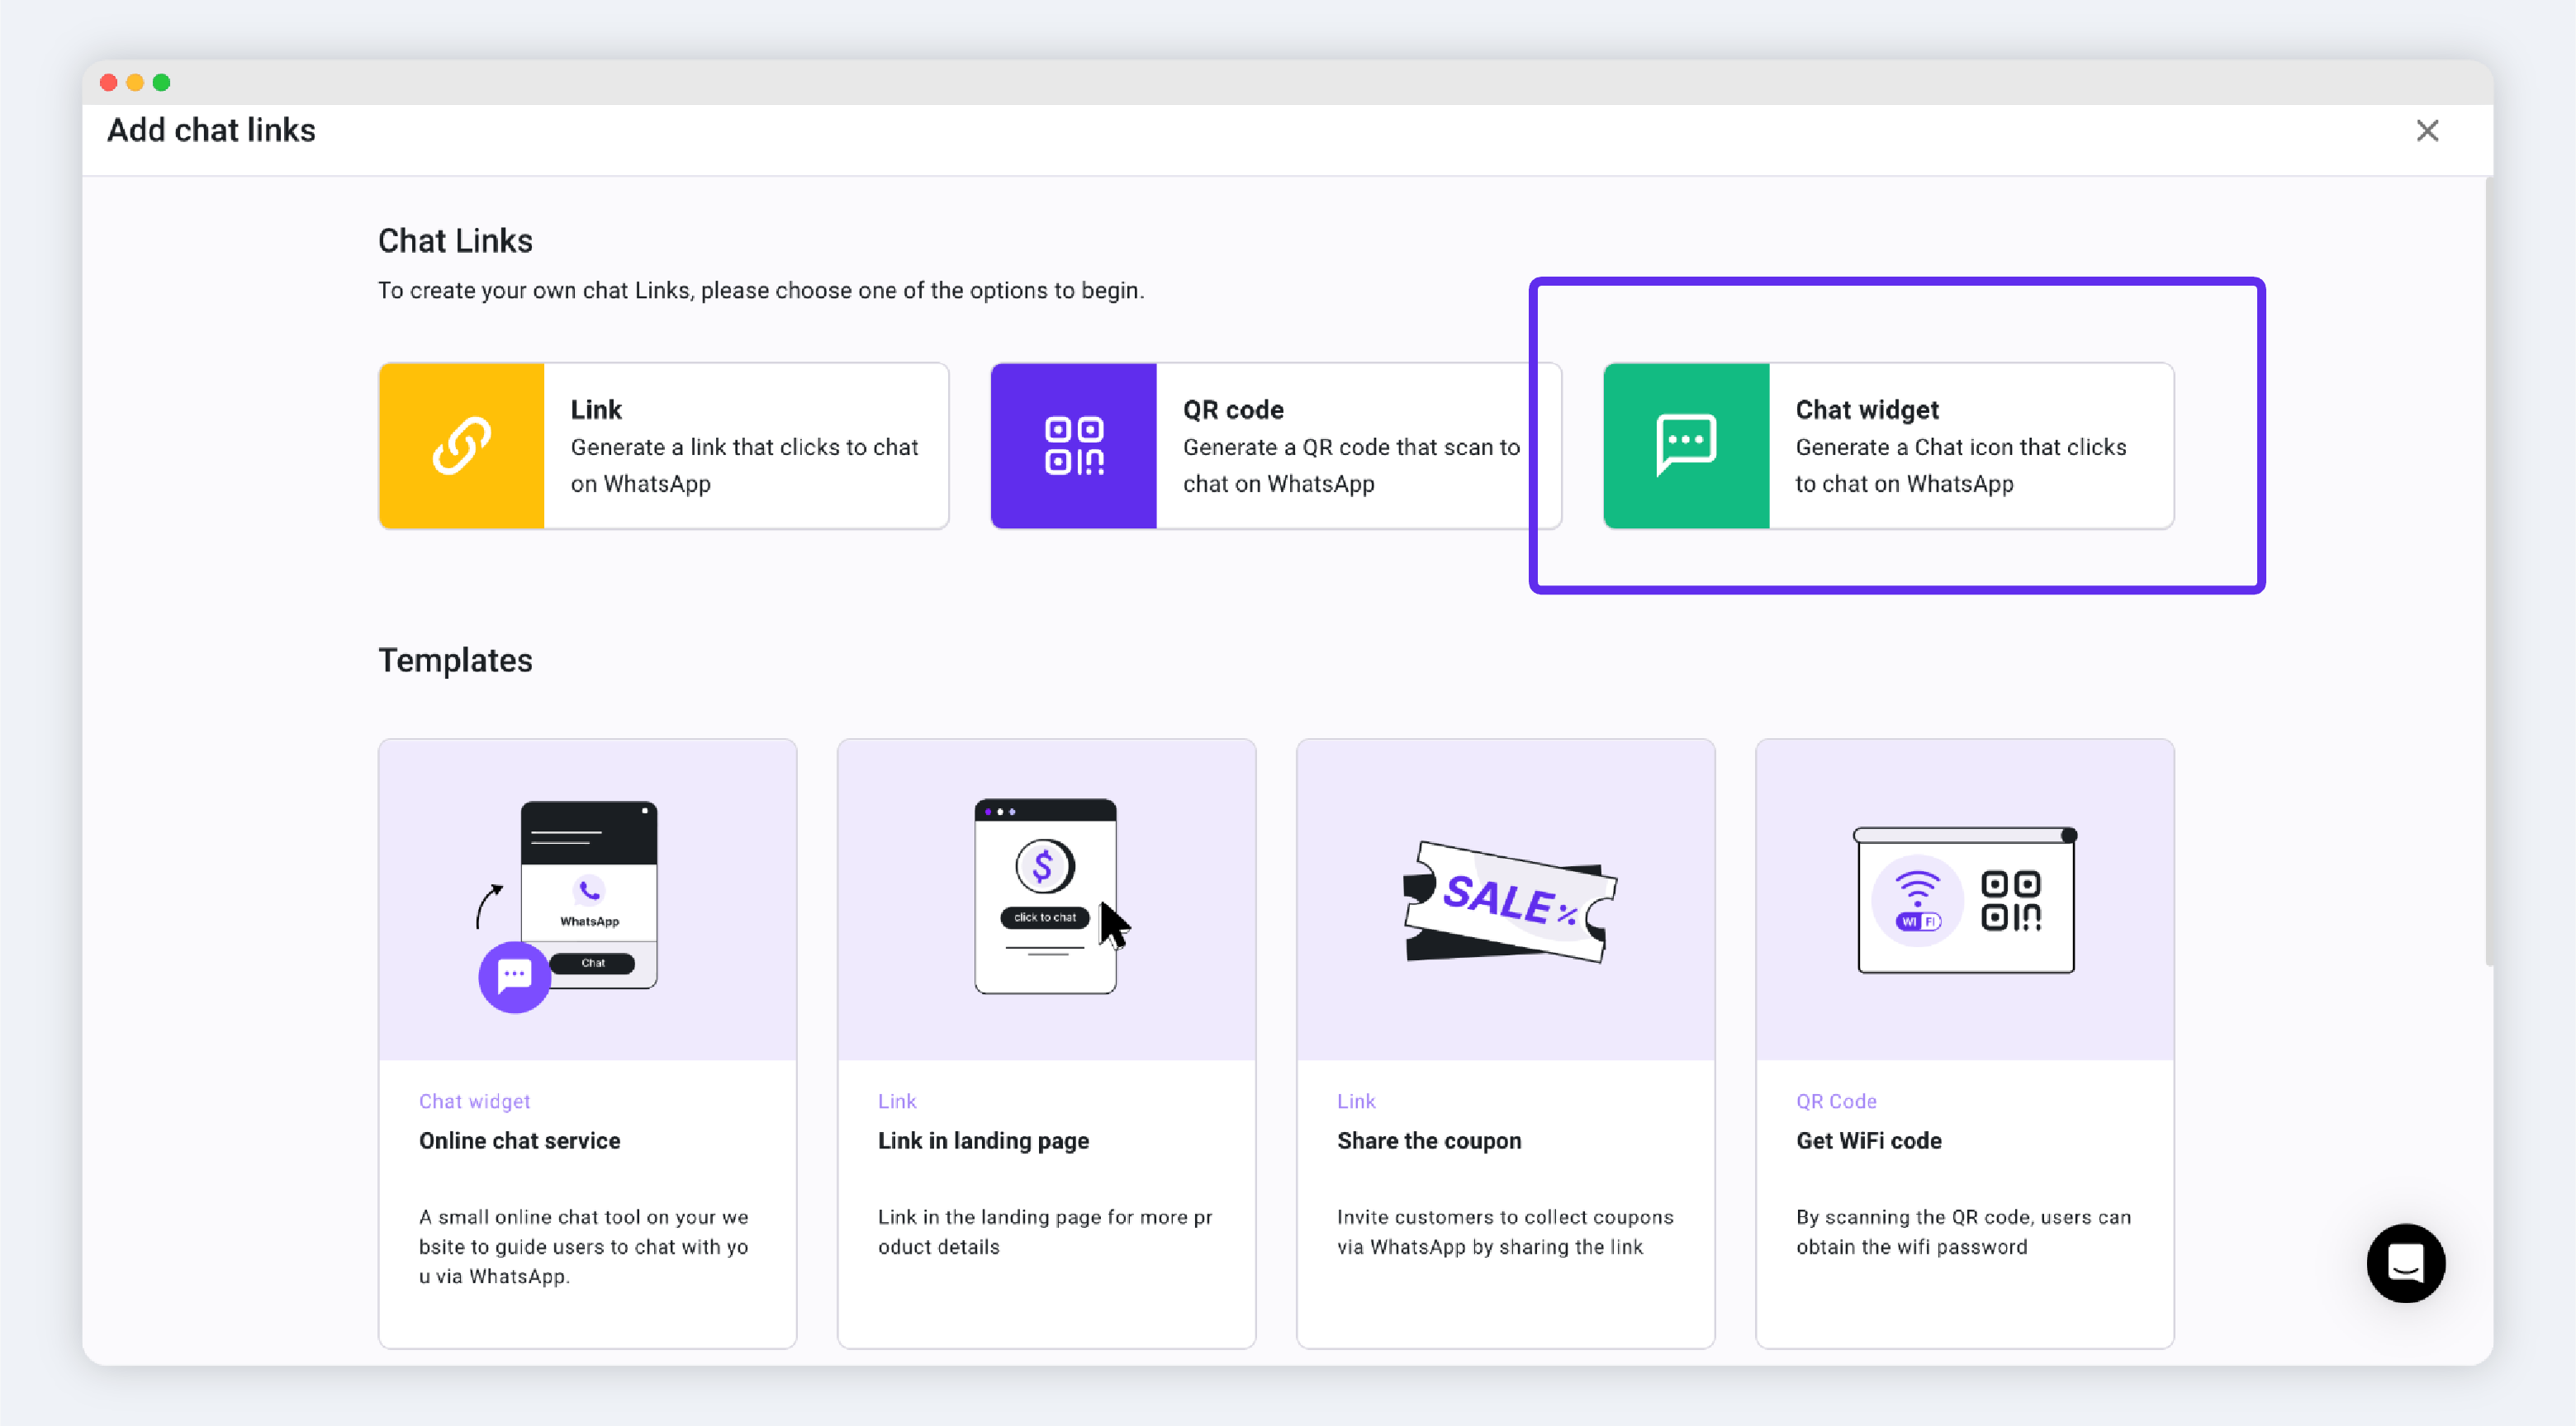Select the Link option card title
The width and height of the screenshot is (2576, 1426).
596,410
